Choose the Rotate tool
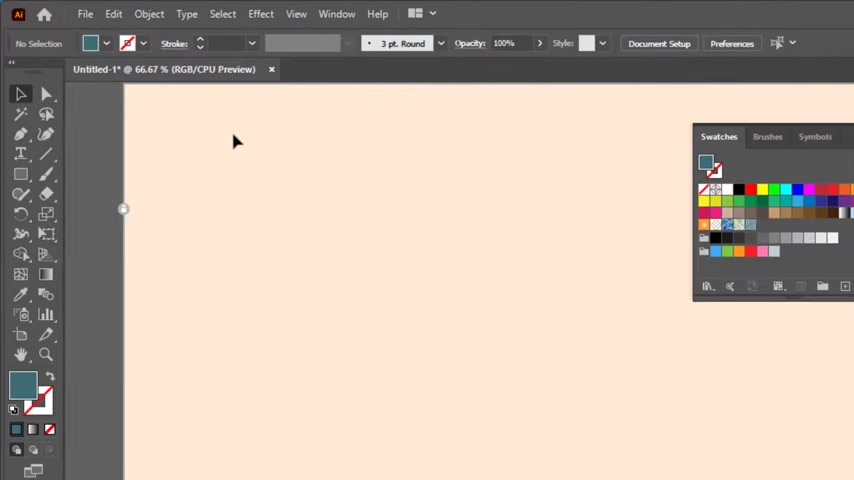Image resolution: width=854 pixels, height=480 pixels. [x=21, y=214]
